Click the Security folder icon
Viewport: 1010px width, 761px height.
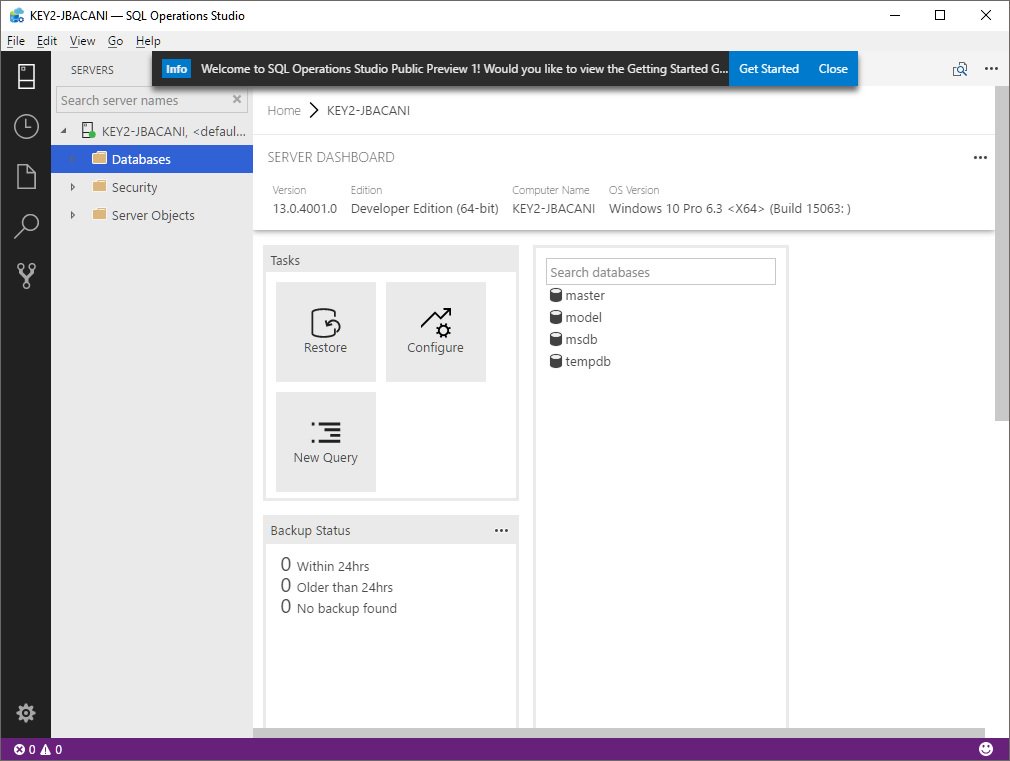[x=99, y=187]
